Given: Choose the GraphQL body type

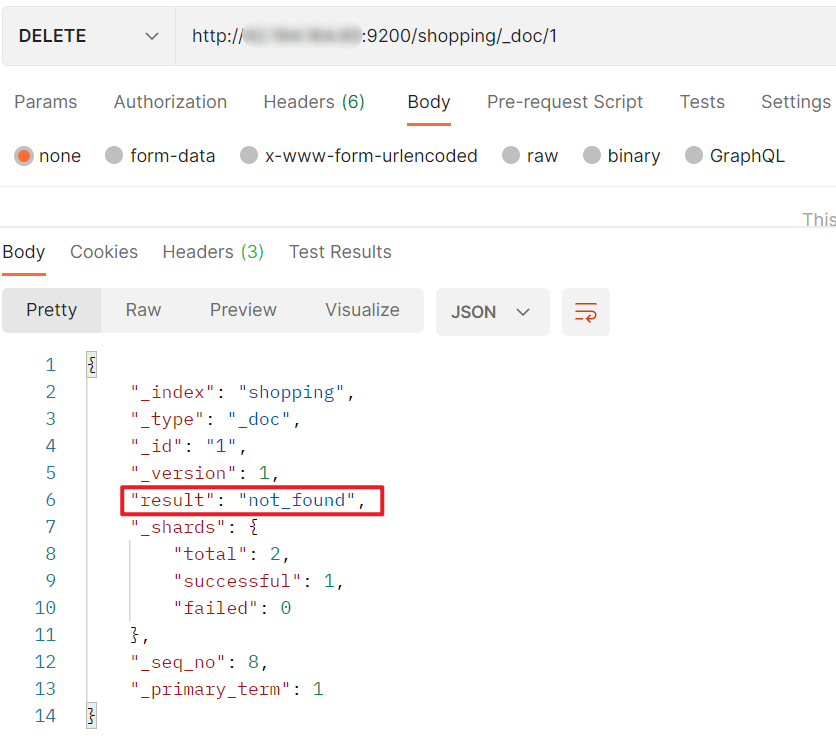Looking at the screenshot, I should click(x=694, y=156).
